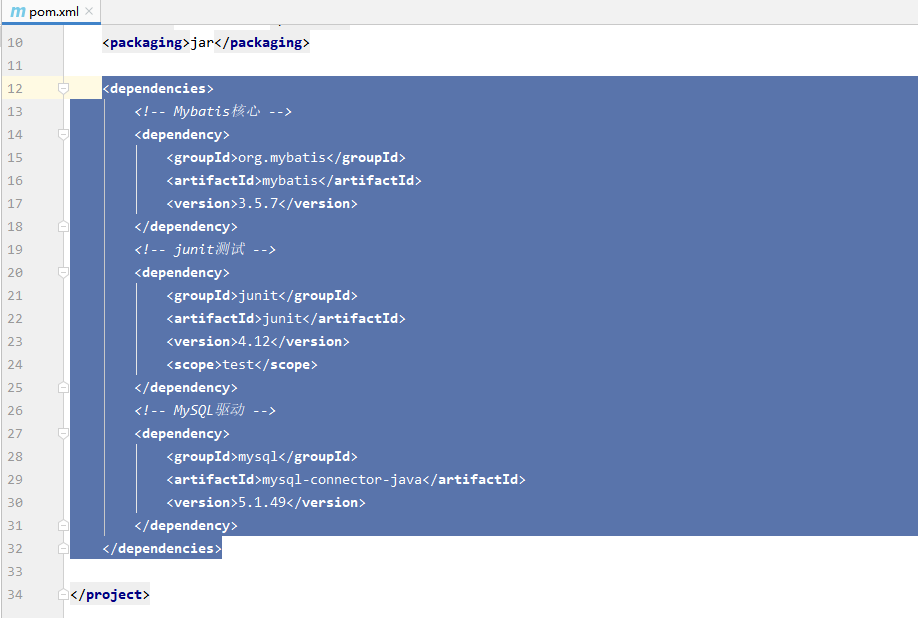Click the fold end marker at line 31
The height and width of the screenshot is (618, 918).
click(63, 526)
